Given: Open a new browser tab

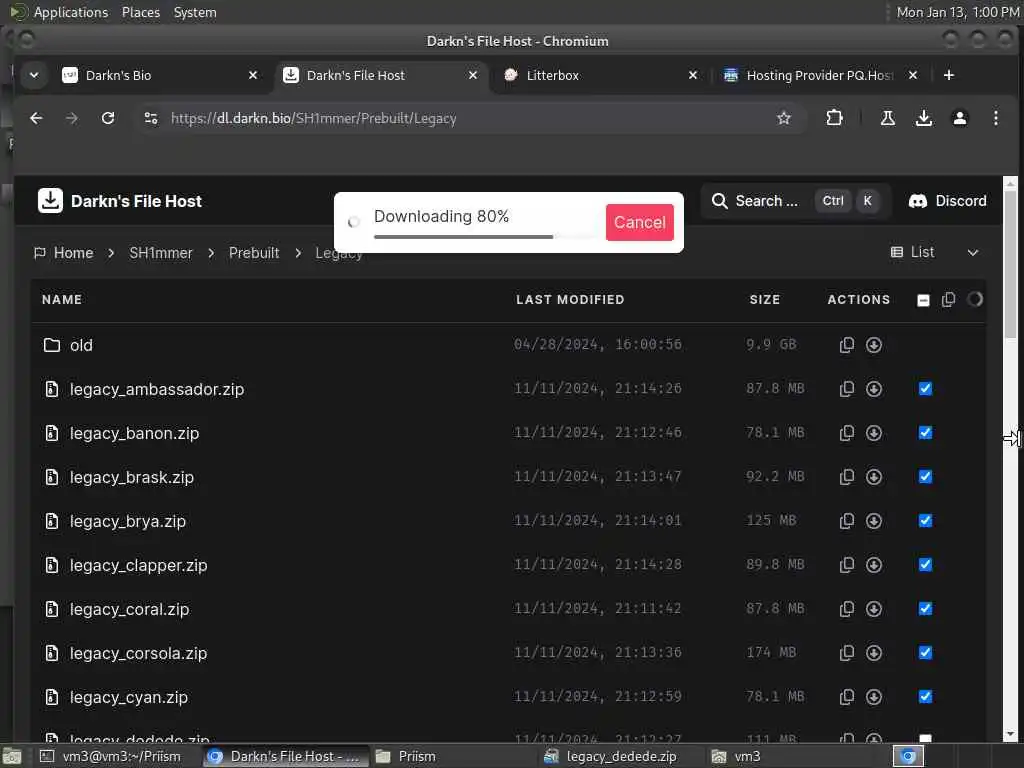Looking at the screenshot, I should pyautogui.click(x=949, y=75).
